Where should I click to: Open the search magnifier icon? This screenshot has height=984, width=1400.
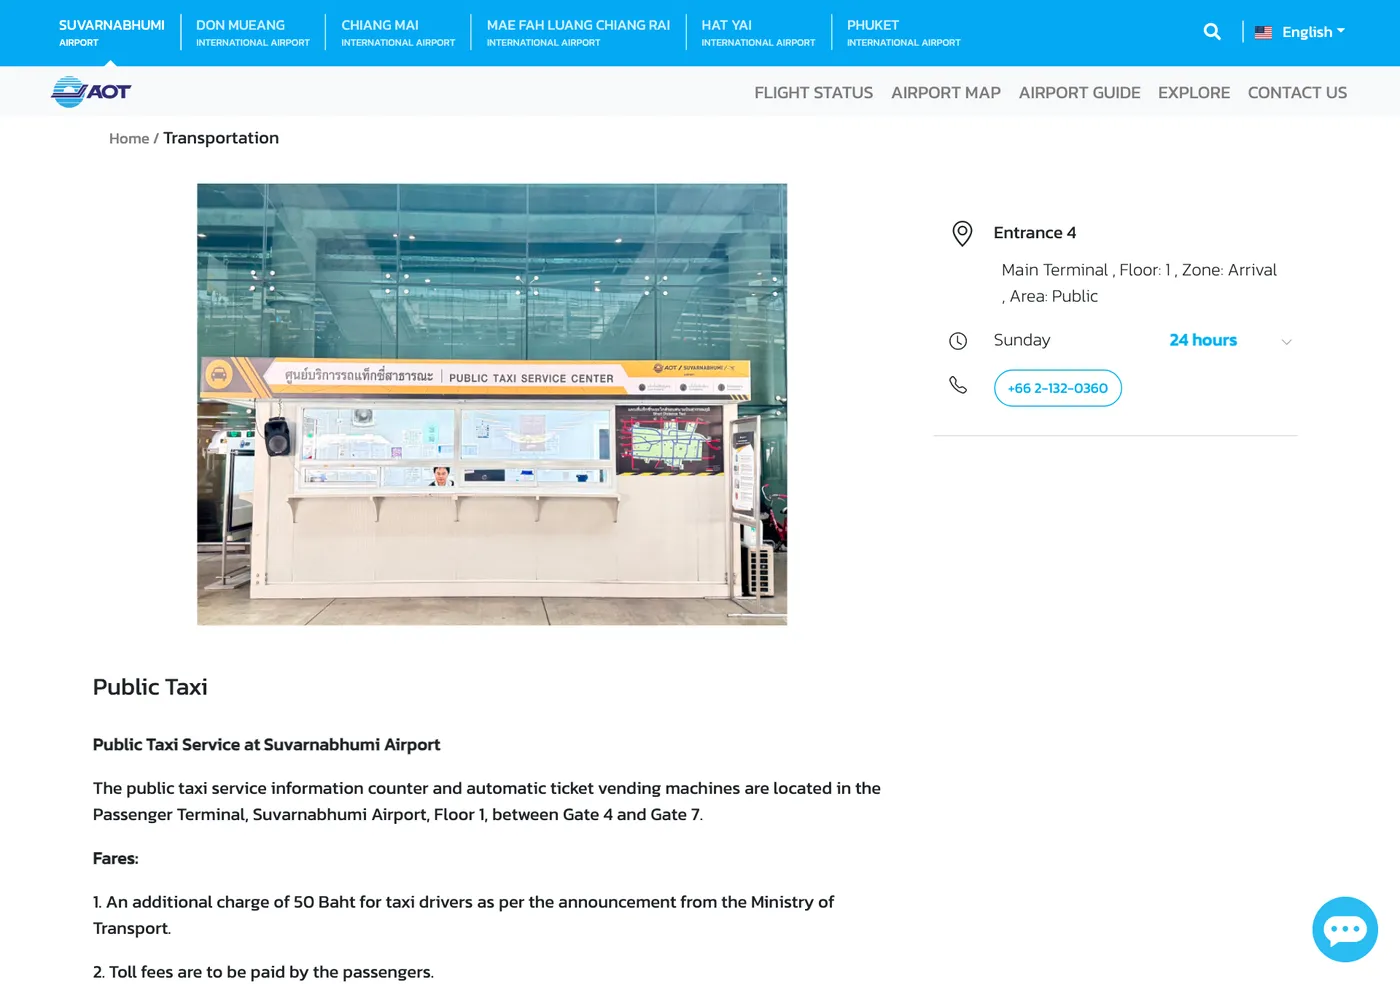click(x=1212, y=32)
